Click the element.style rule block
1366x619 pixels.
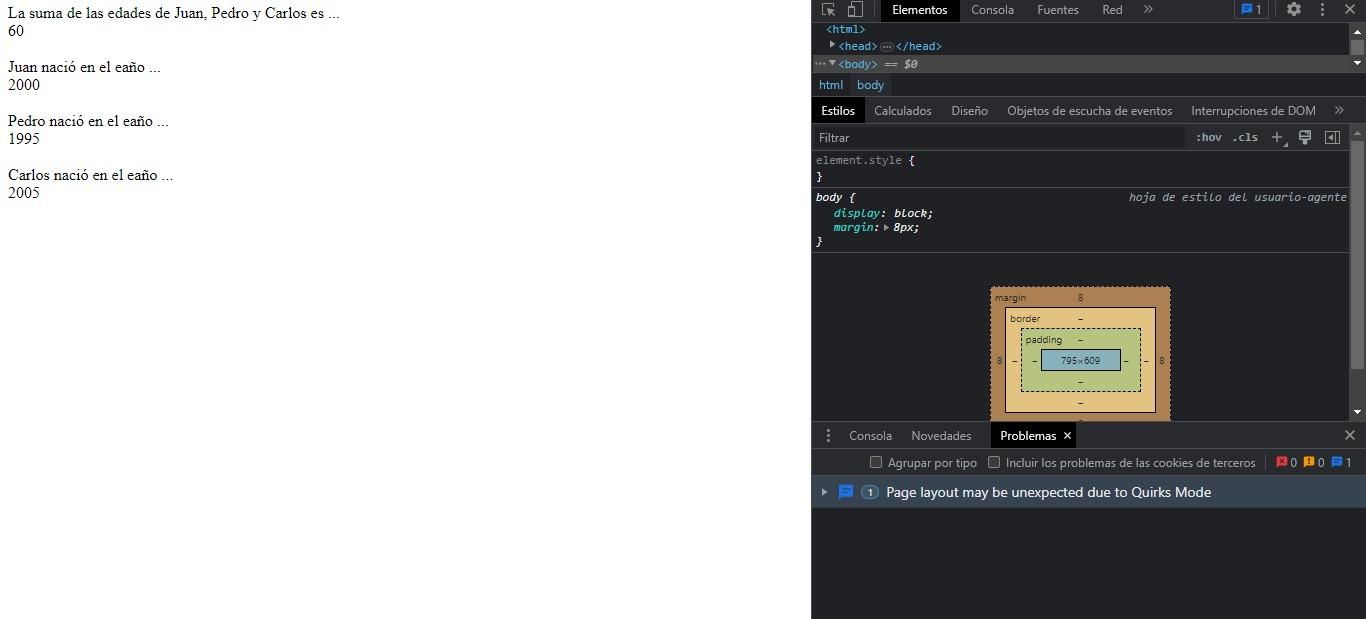[x=1080, y=168]
